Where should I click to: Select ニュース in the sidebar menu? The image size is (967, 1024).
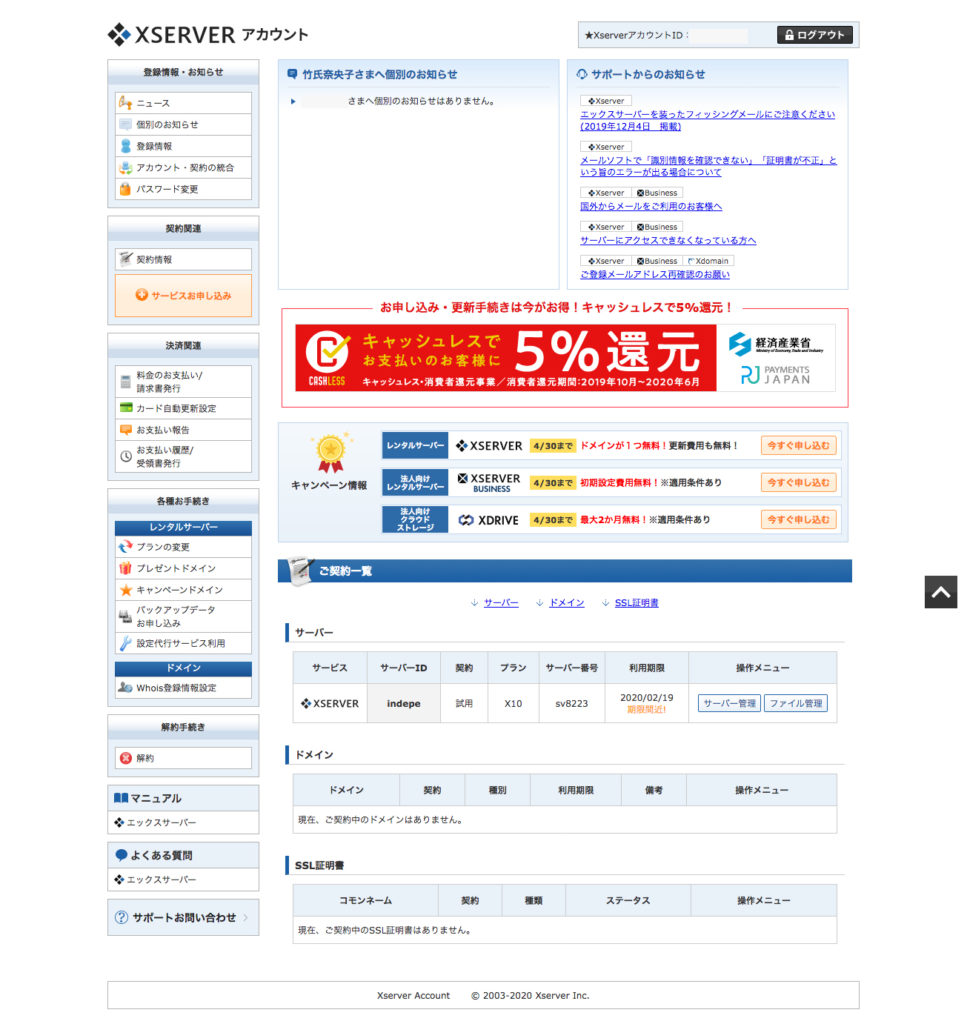pyautogui.click(x=183, y=103)
